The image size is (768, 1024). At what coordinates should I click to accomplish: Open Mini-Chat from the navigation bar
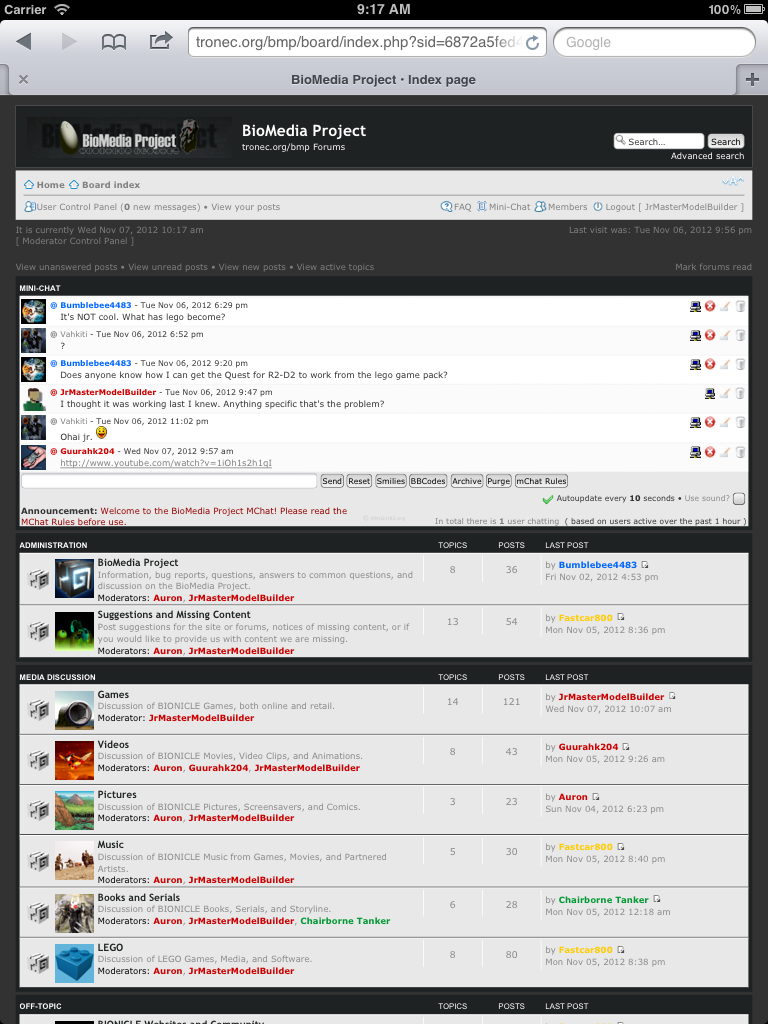(504, 207)
